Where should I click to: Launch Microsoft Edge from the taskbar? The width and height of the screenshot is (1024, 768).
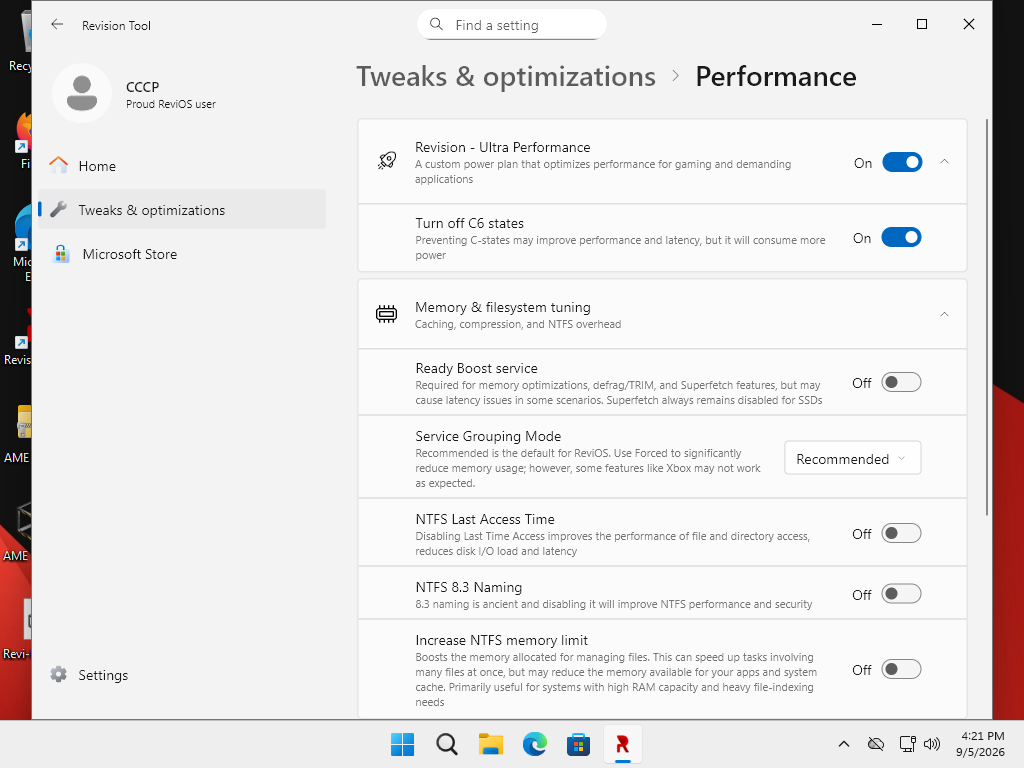[534, 744]
